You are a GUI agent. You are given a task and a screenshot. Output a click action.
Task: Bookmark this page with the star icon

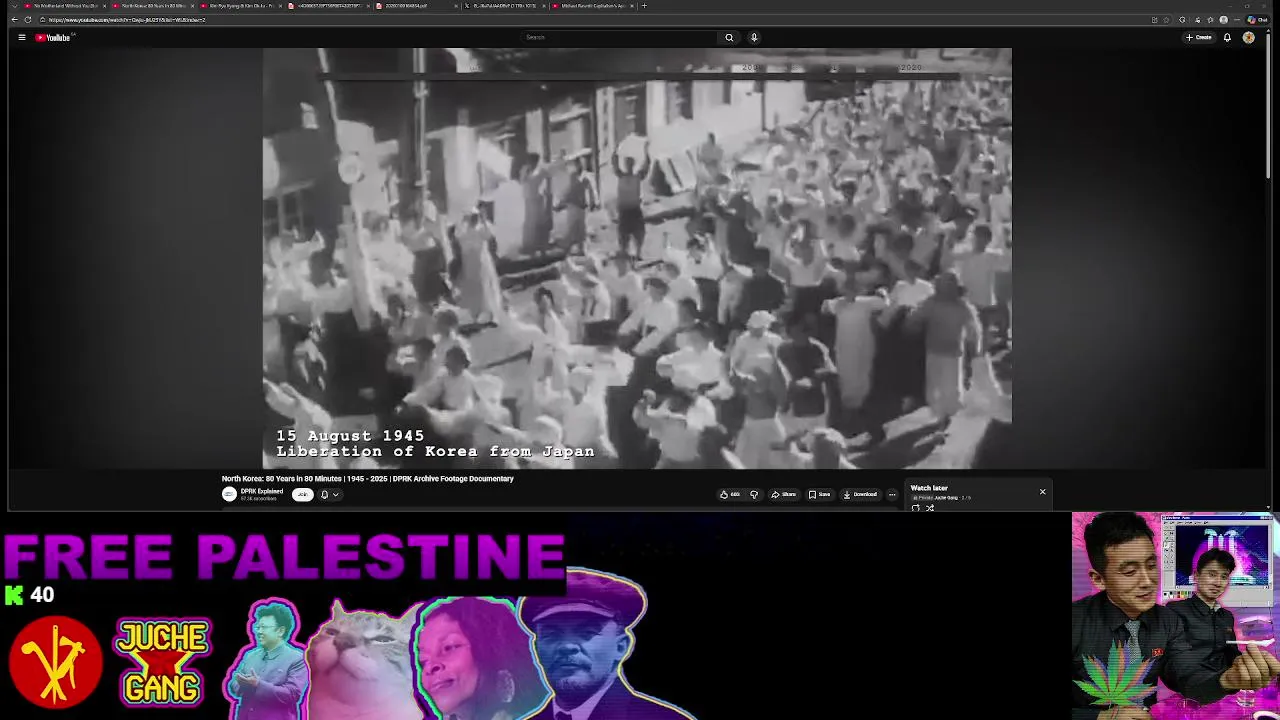[x=1166, y=20]
